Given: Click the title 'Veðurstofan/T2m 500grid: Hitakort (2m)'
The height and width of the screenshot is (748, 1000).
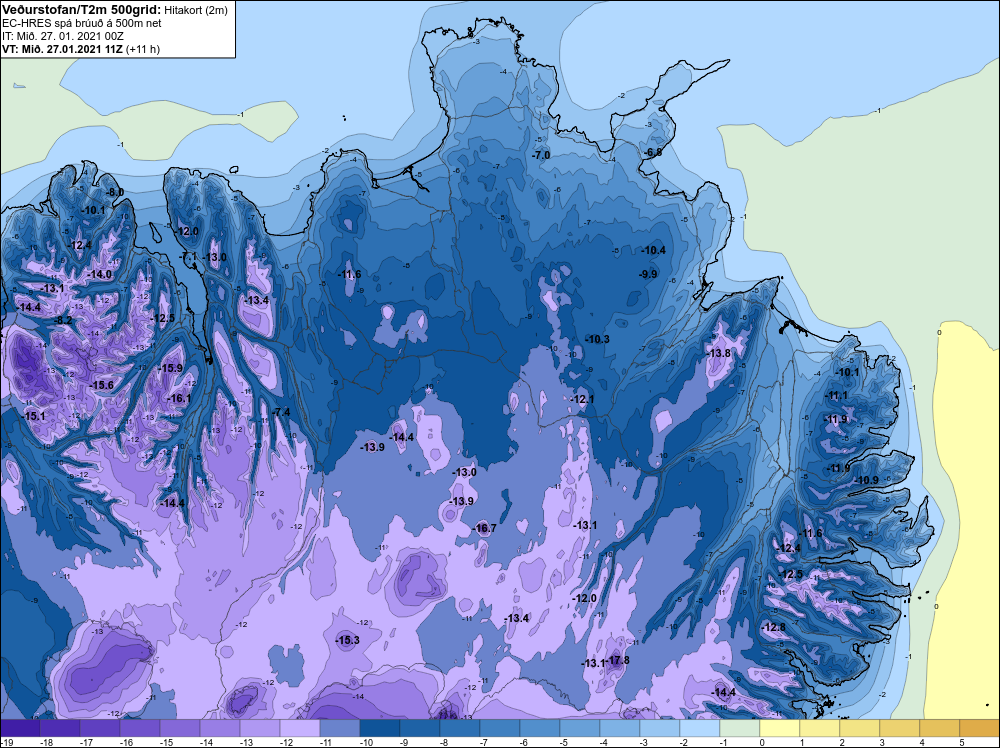Looking at the screenshot, I should pyautogui.click(x=115, y=10).
